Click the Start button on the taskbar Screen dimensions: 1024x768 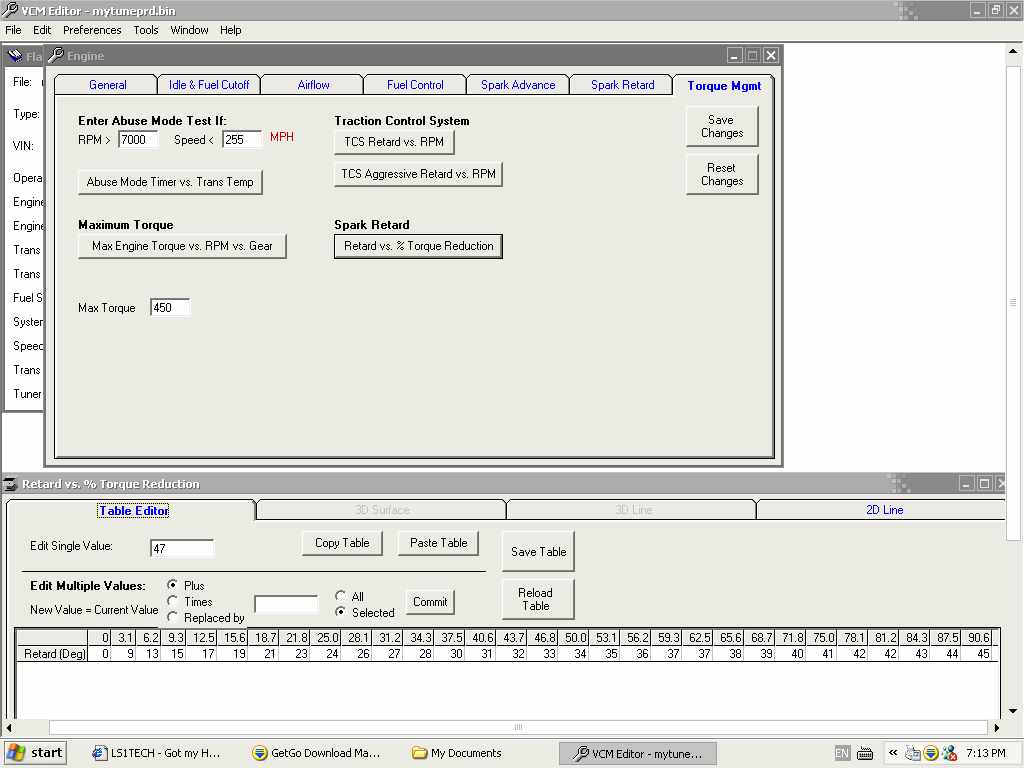(36, 753)
